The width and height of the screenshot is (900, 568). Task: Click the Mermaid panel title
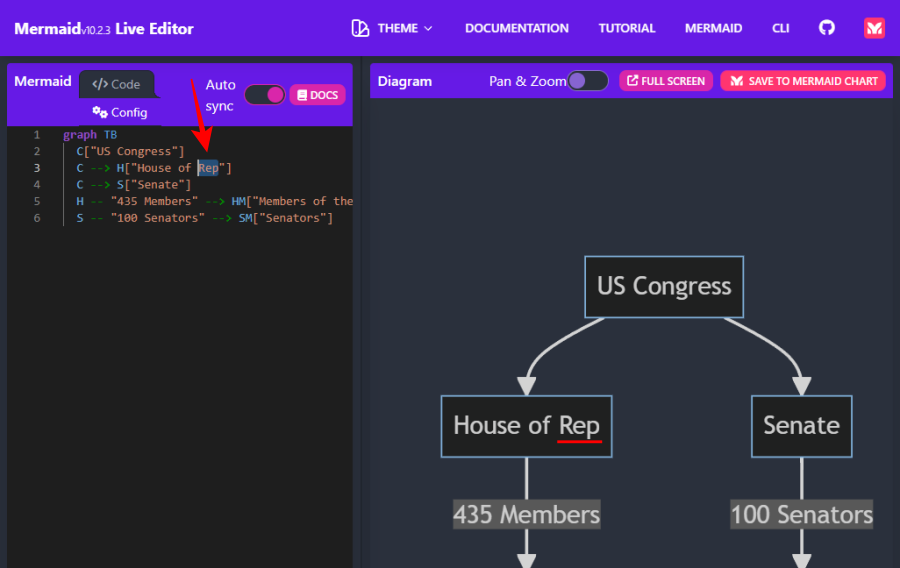[x=42, y=81]
